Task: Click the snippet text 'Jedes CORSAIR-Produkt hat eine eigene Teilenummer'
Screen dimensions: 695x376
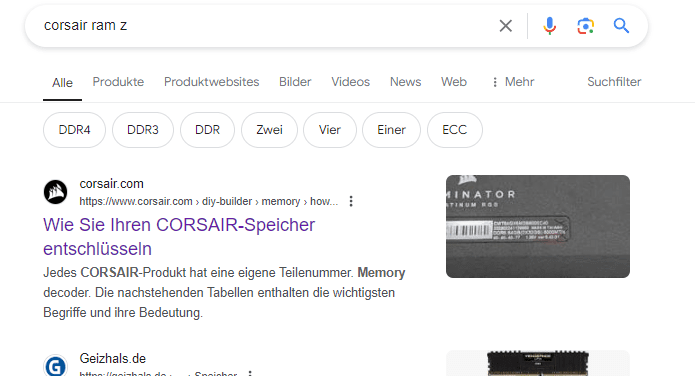Action: click(199, 273)
